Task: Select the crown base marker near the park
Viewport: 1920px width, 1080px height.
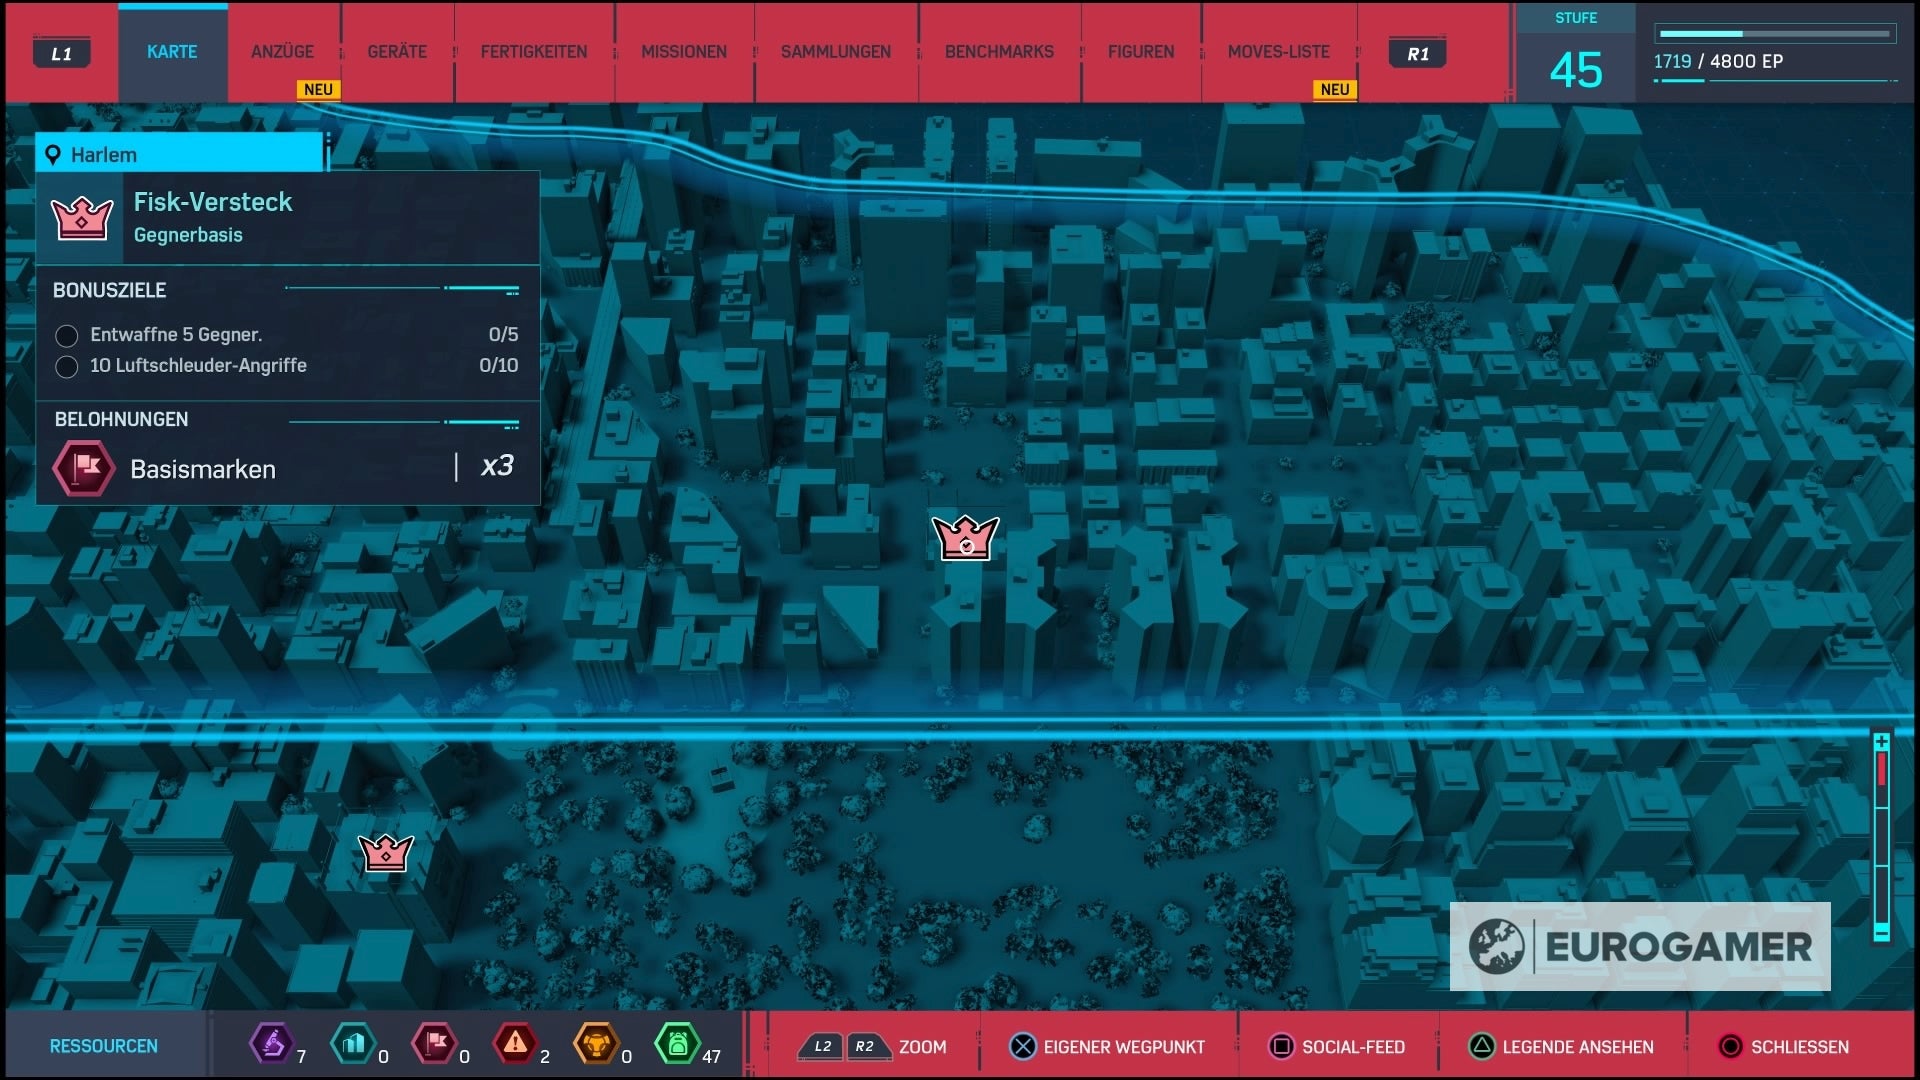Action: pos(385,852)
